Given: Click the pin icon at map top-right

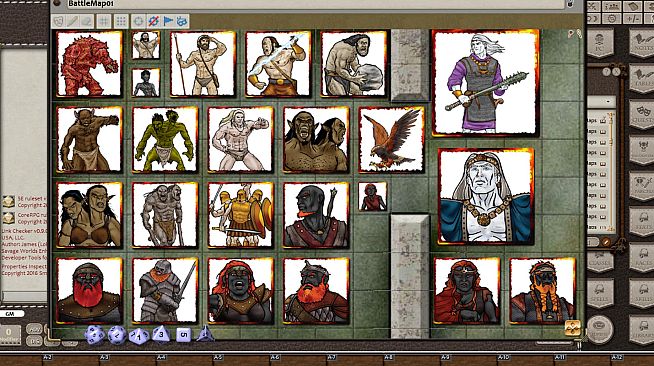Looking at the screenshot, I should point(571,34).
